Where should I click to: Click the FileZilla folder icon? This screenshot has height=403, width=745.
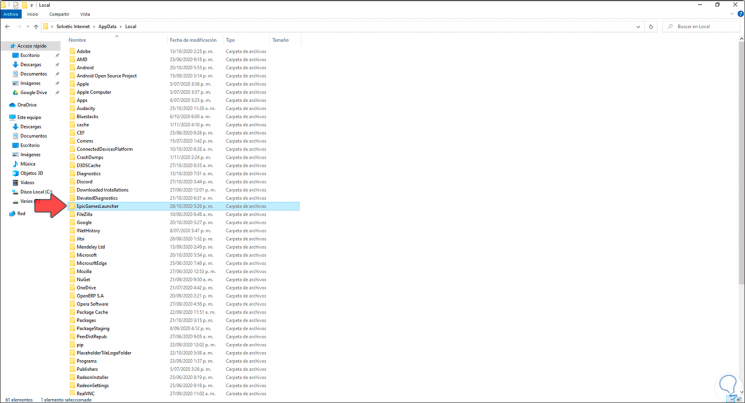pyautogui.click(x=72, y=214)
